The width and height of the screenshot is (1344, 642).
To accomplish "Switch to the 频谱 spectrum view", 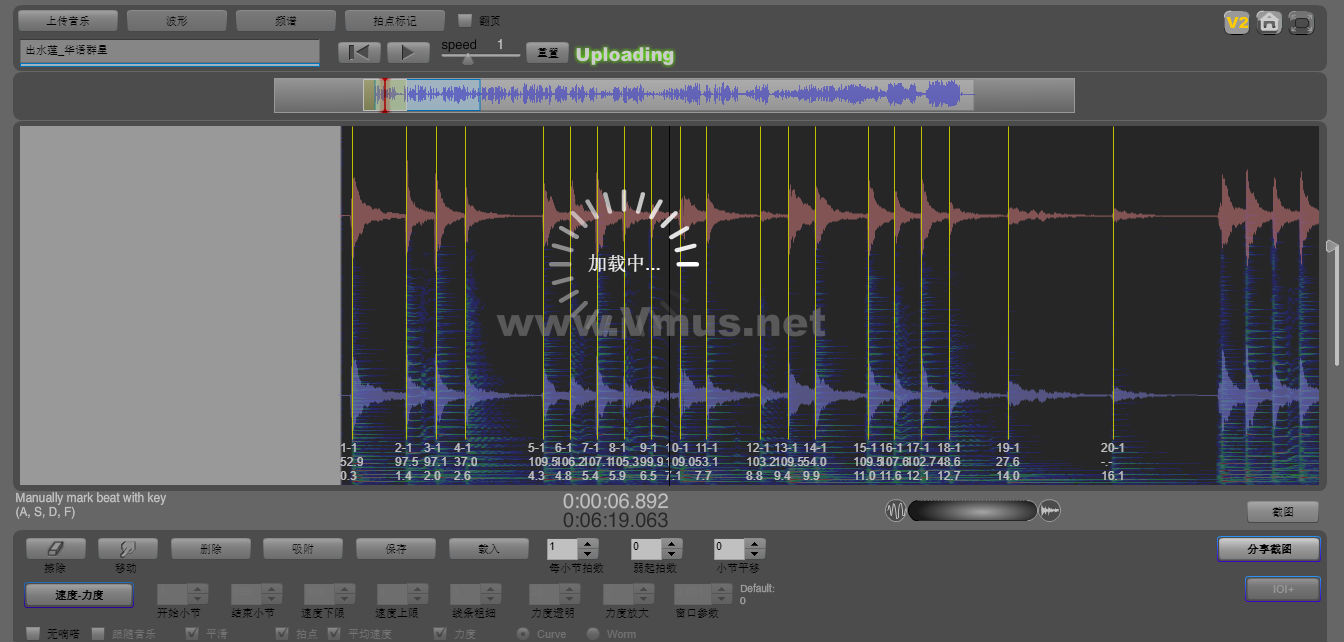I will click(285, 20).
